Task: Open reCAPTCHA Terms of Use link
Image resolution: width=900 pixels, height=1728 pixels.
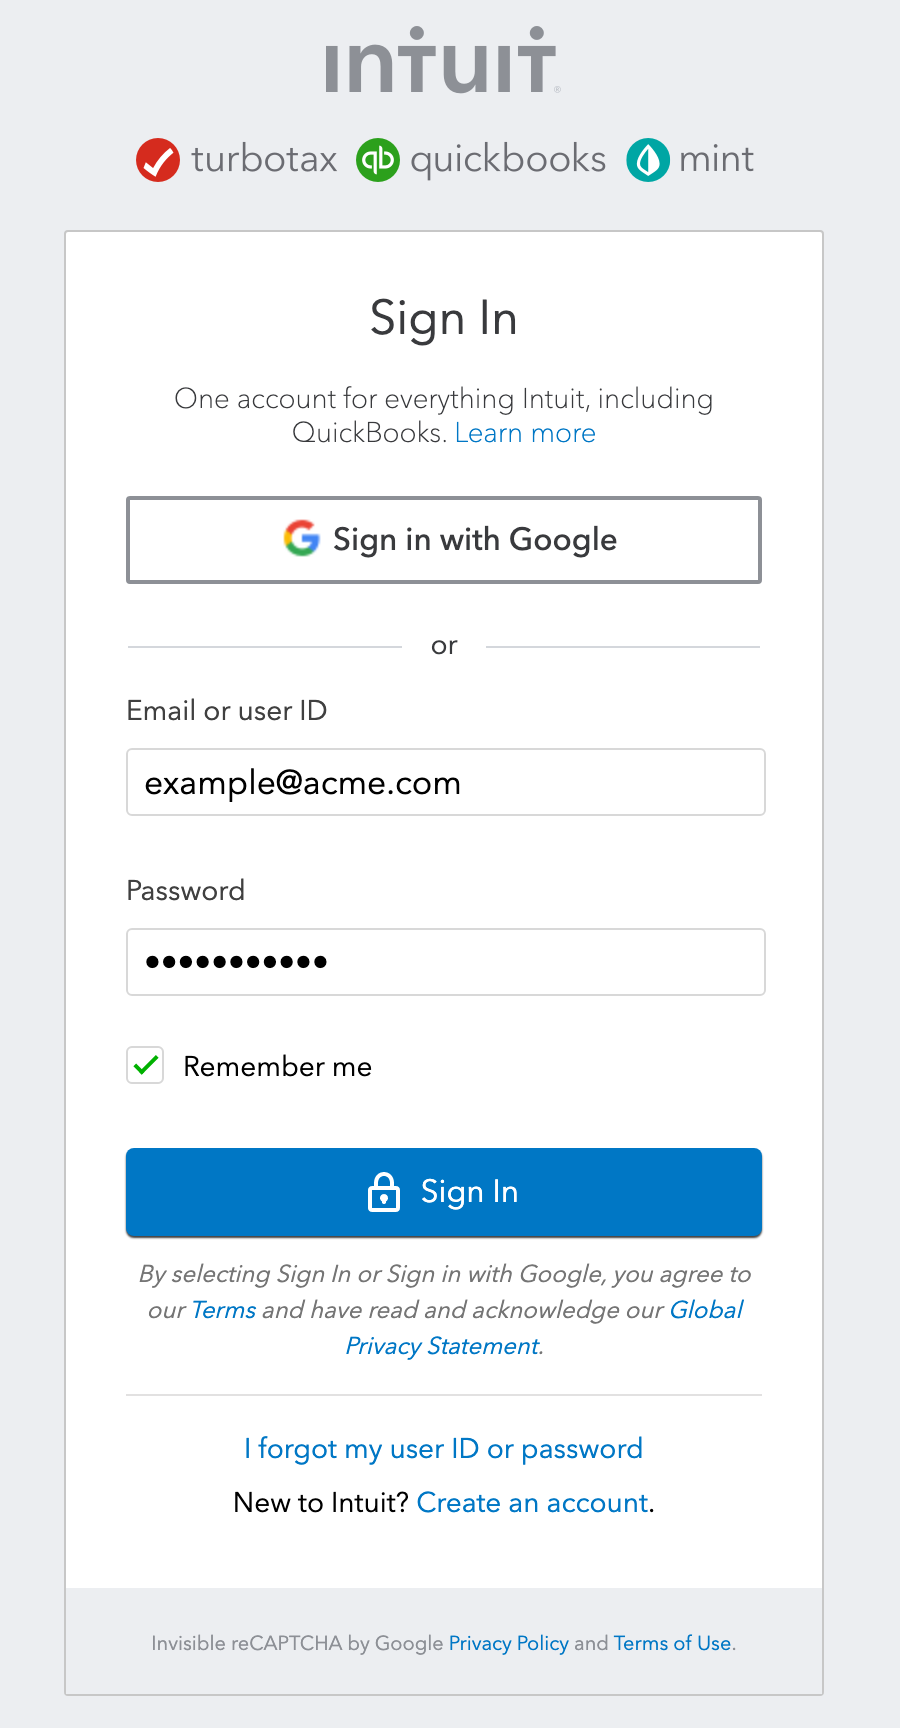Action: 673,1643
